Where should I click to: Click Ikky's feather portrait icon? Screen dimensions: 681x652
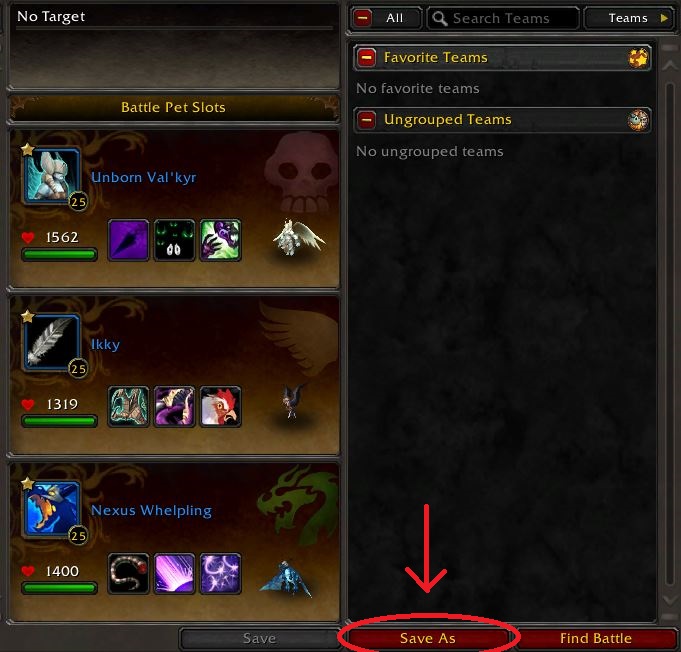coord(52,343)
